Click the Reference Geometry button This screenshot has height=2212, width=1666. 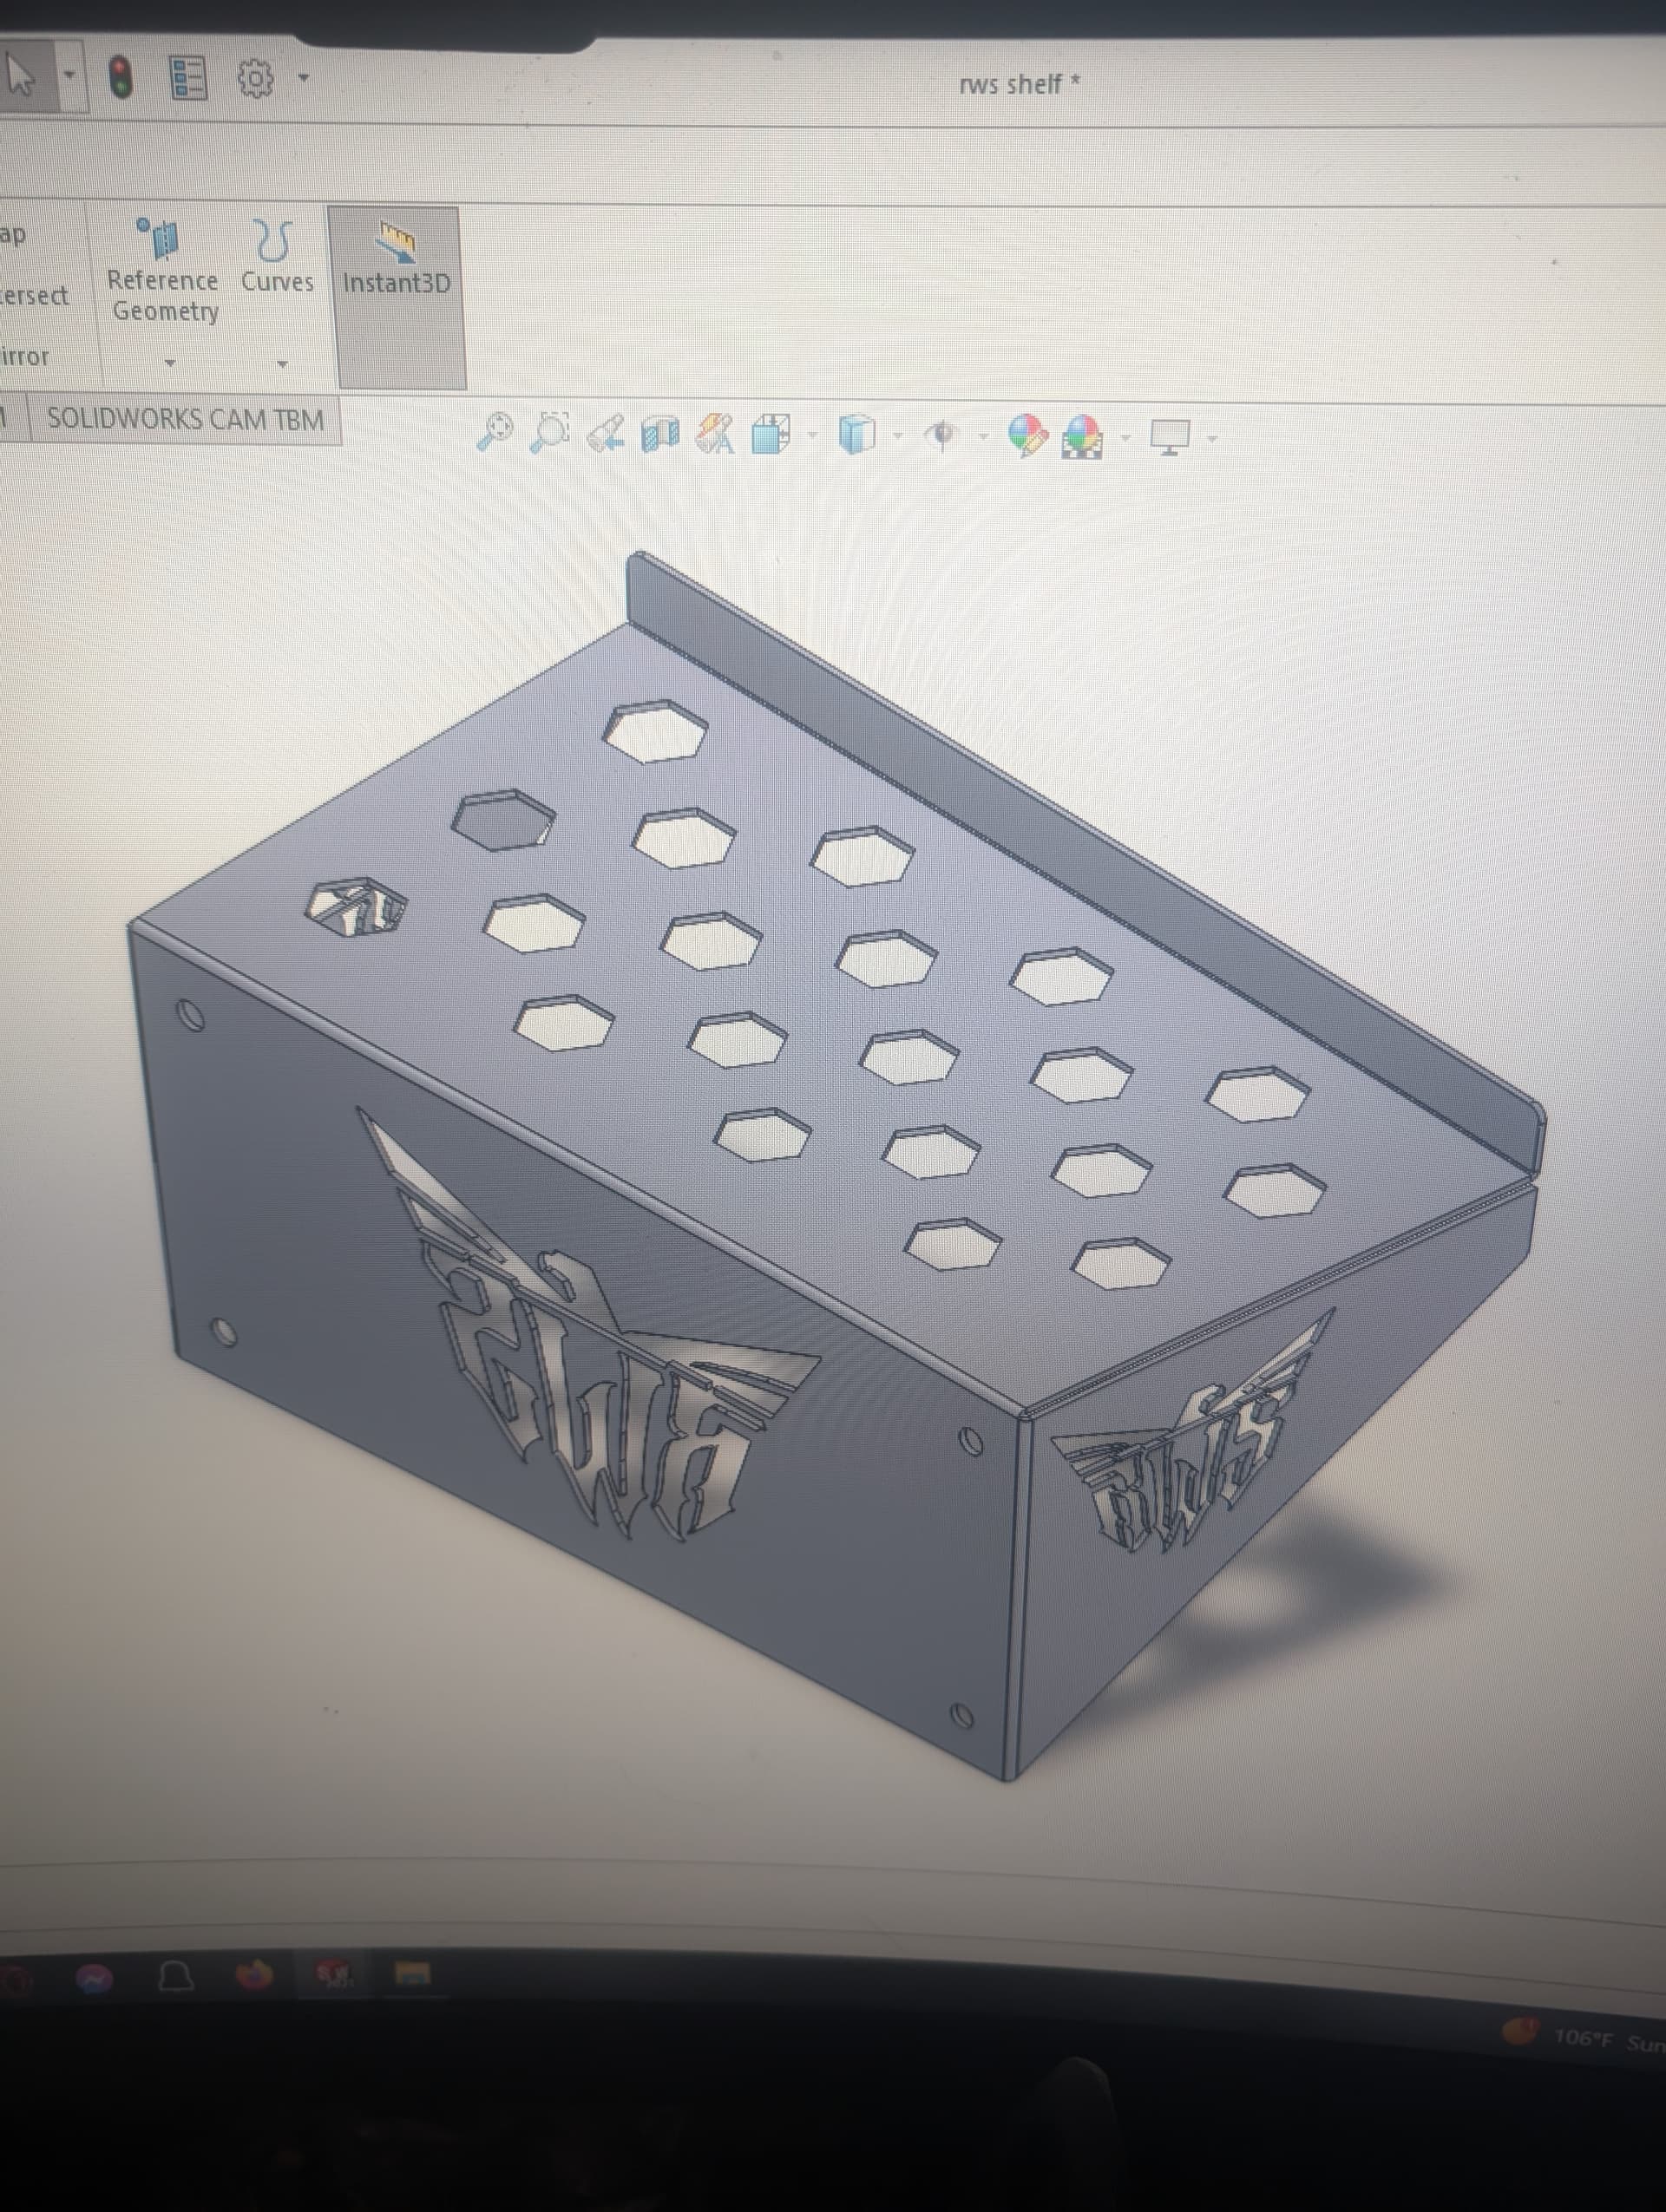click(163, 270)
